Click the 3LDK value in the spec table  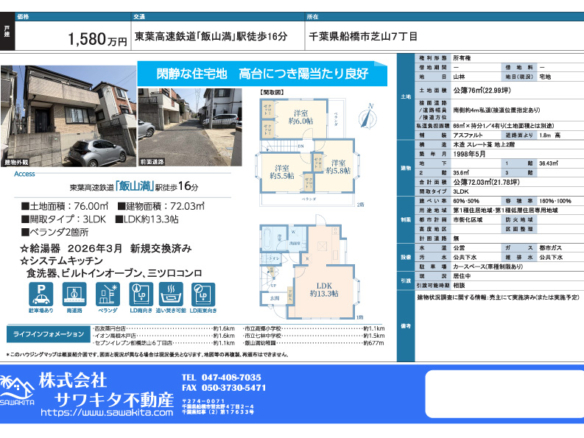(x=461, y=191)
